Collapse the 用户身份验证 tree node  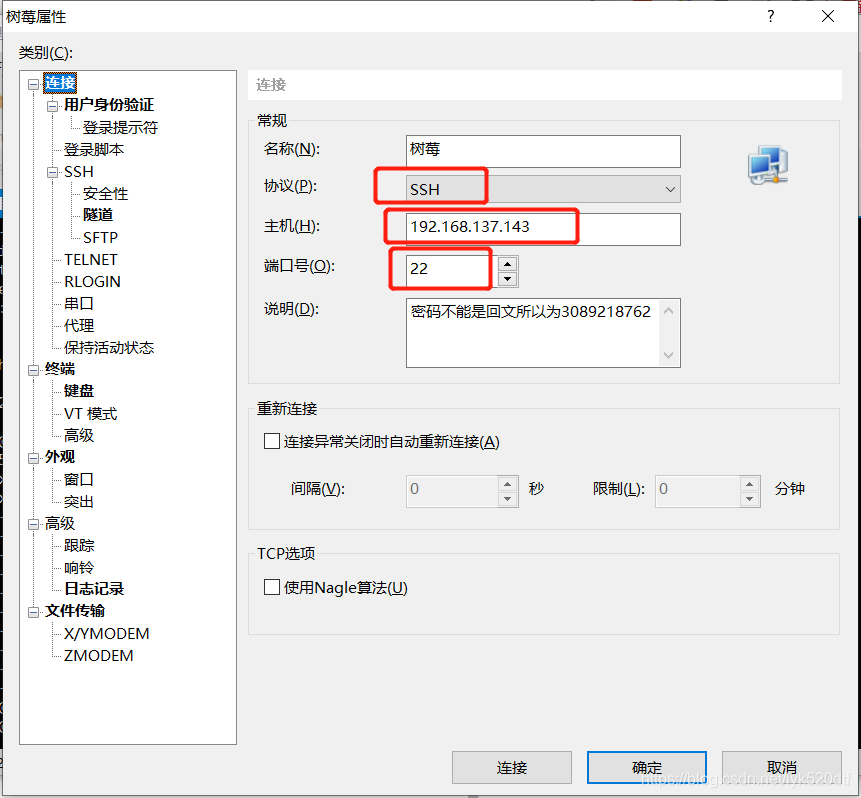point(53,106)
